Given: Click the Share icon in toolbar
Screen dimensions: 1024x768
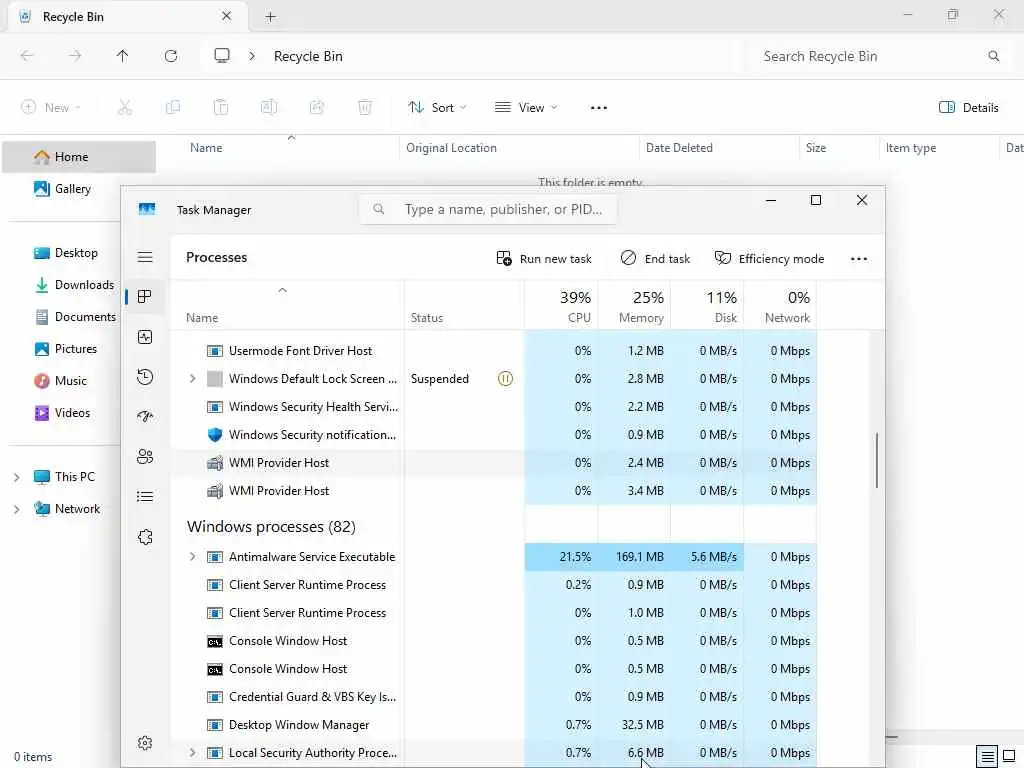Looking at the screenshot, I should [317, 108].
